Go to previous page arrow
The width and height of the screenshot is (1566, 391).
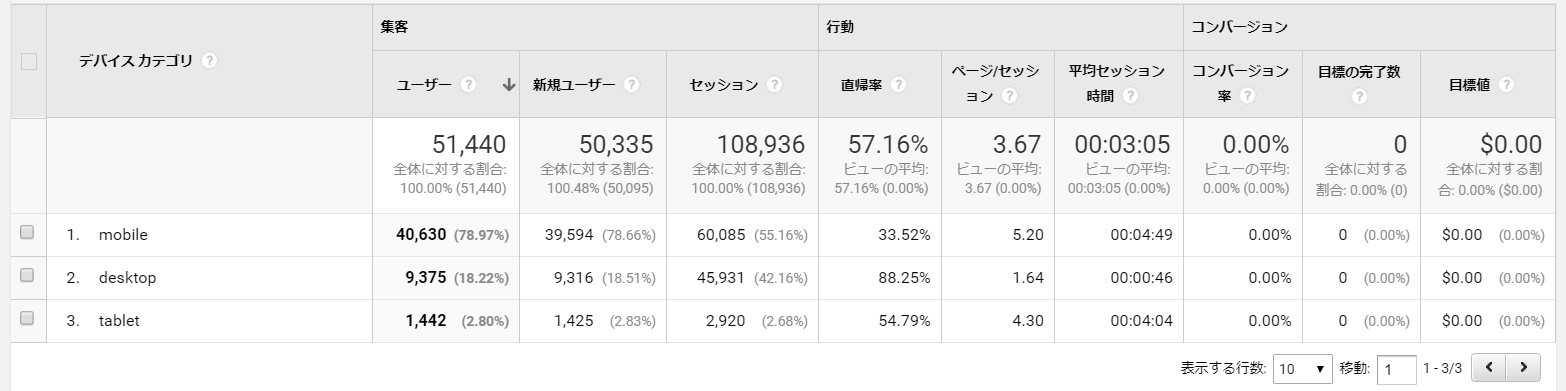coord(1490,368)
